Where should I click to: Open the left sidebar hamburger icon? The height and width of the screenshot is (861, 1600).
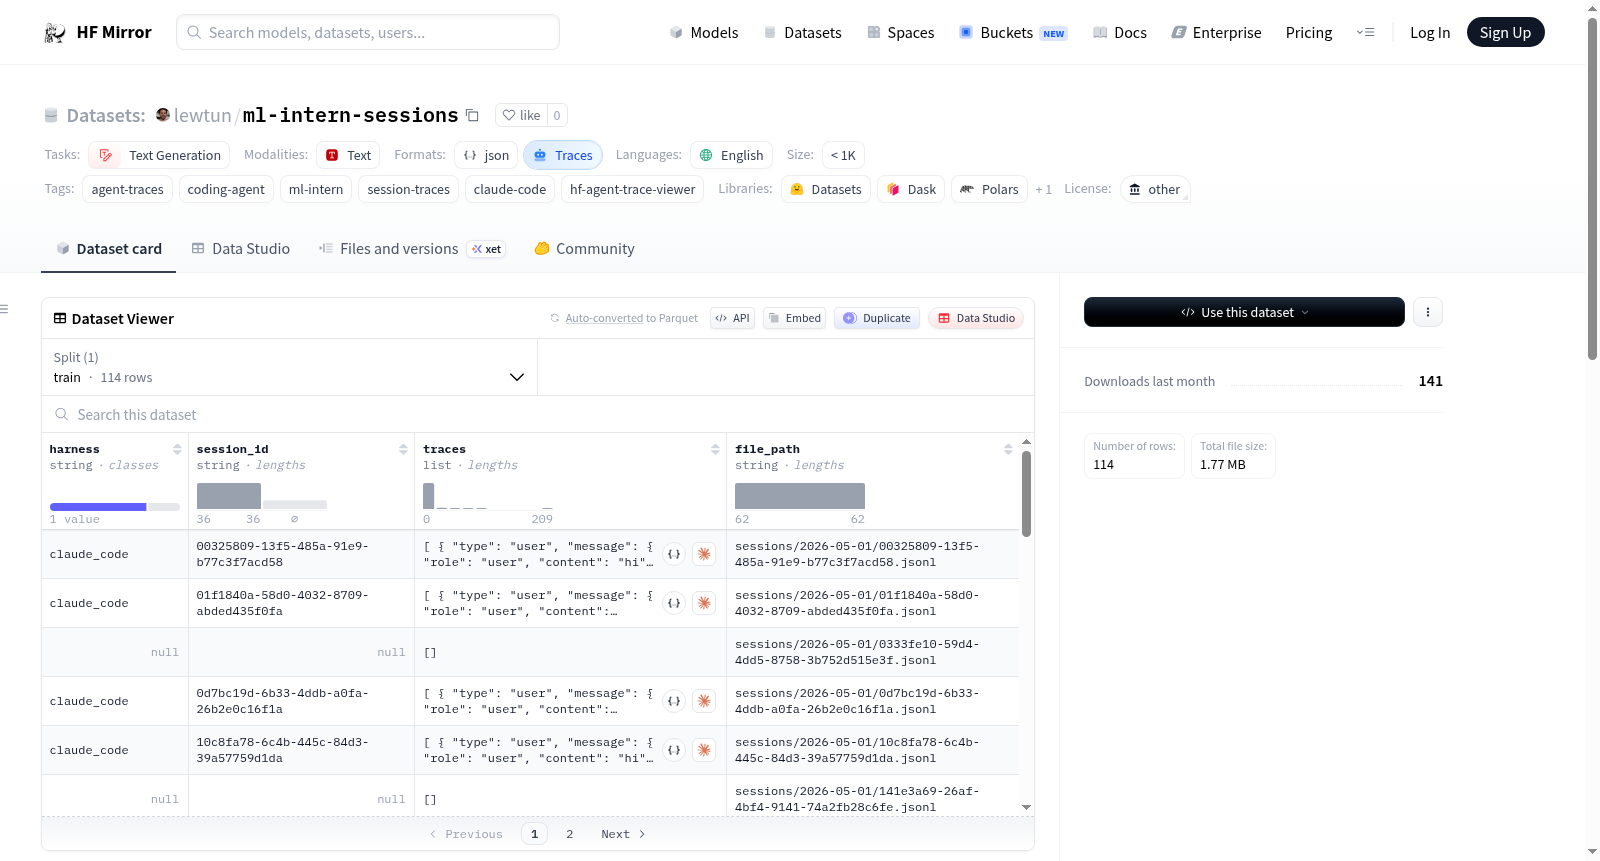coord(5,309)
